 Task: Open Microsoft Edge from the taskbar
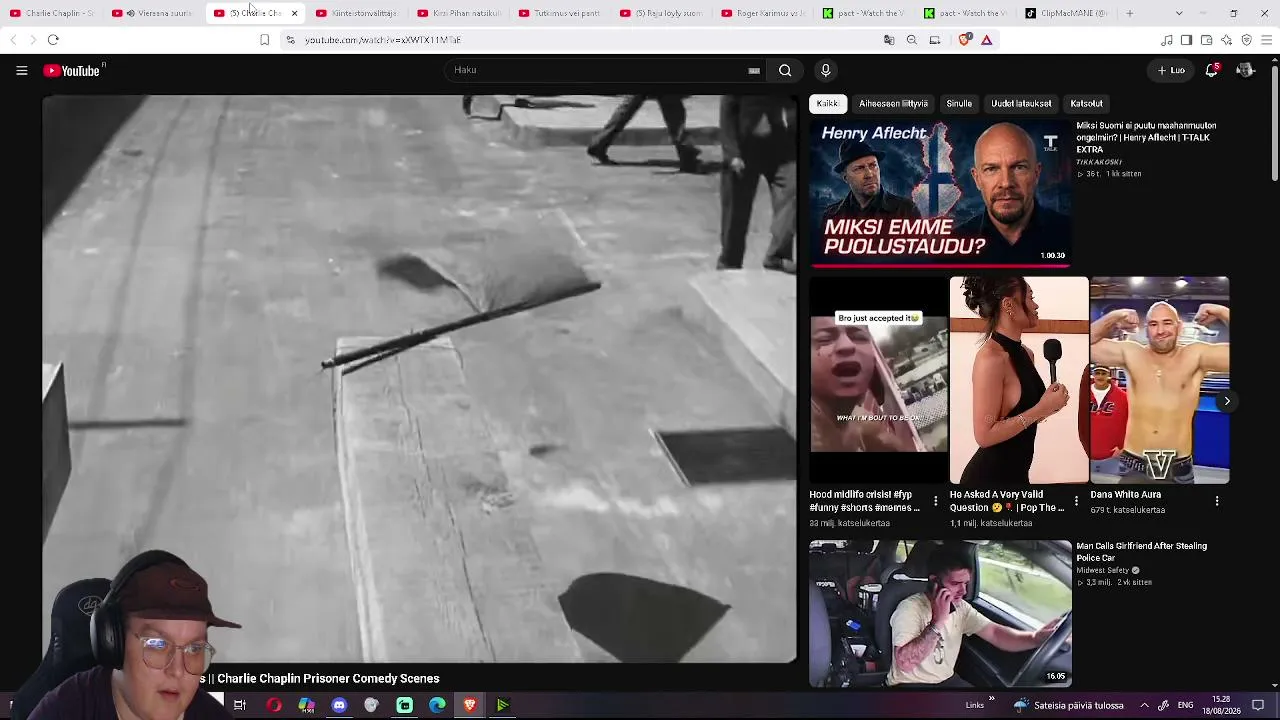[437, 705]
